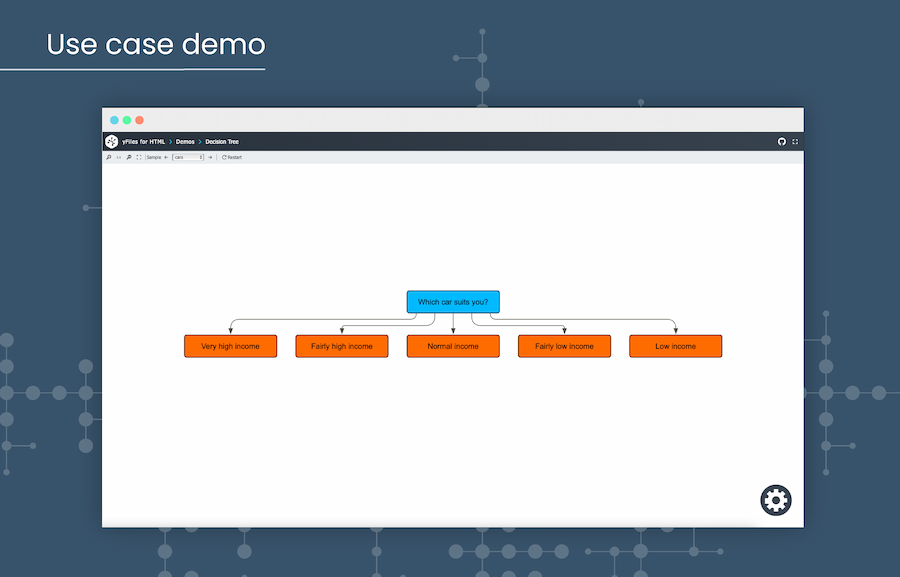Activate the Fit Content zoom icon
Screen dimensions: 900x577
(138, 157)
